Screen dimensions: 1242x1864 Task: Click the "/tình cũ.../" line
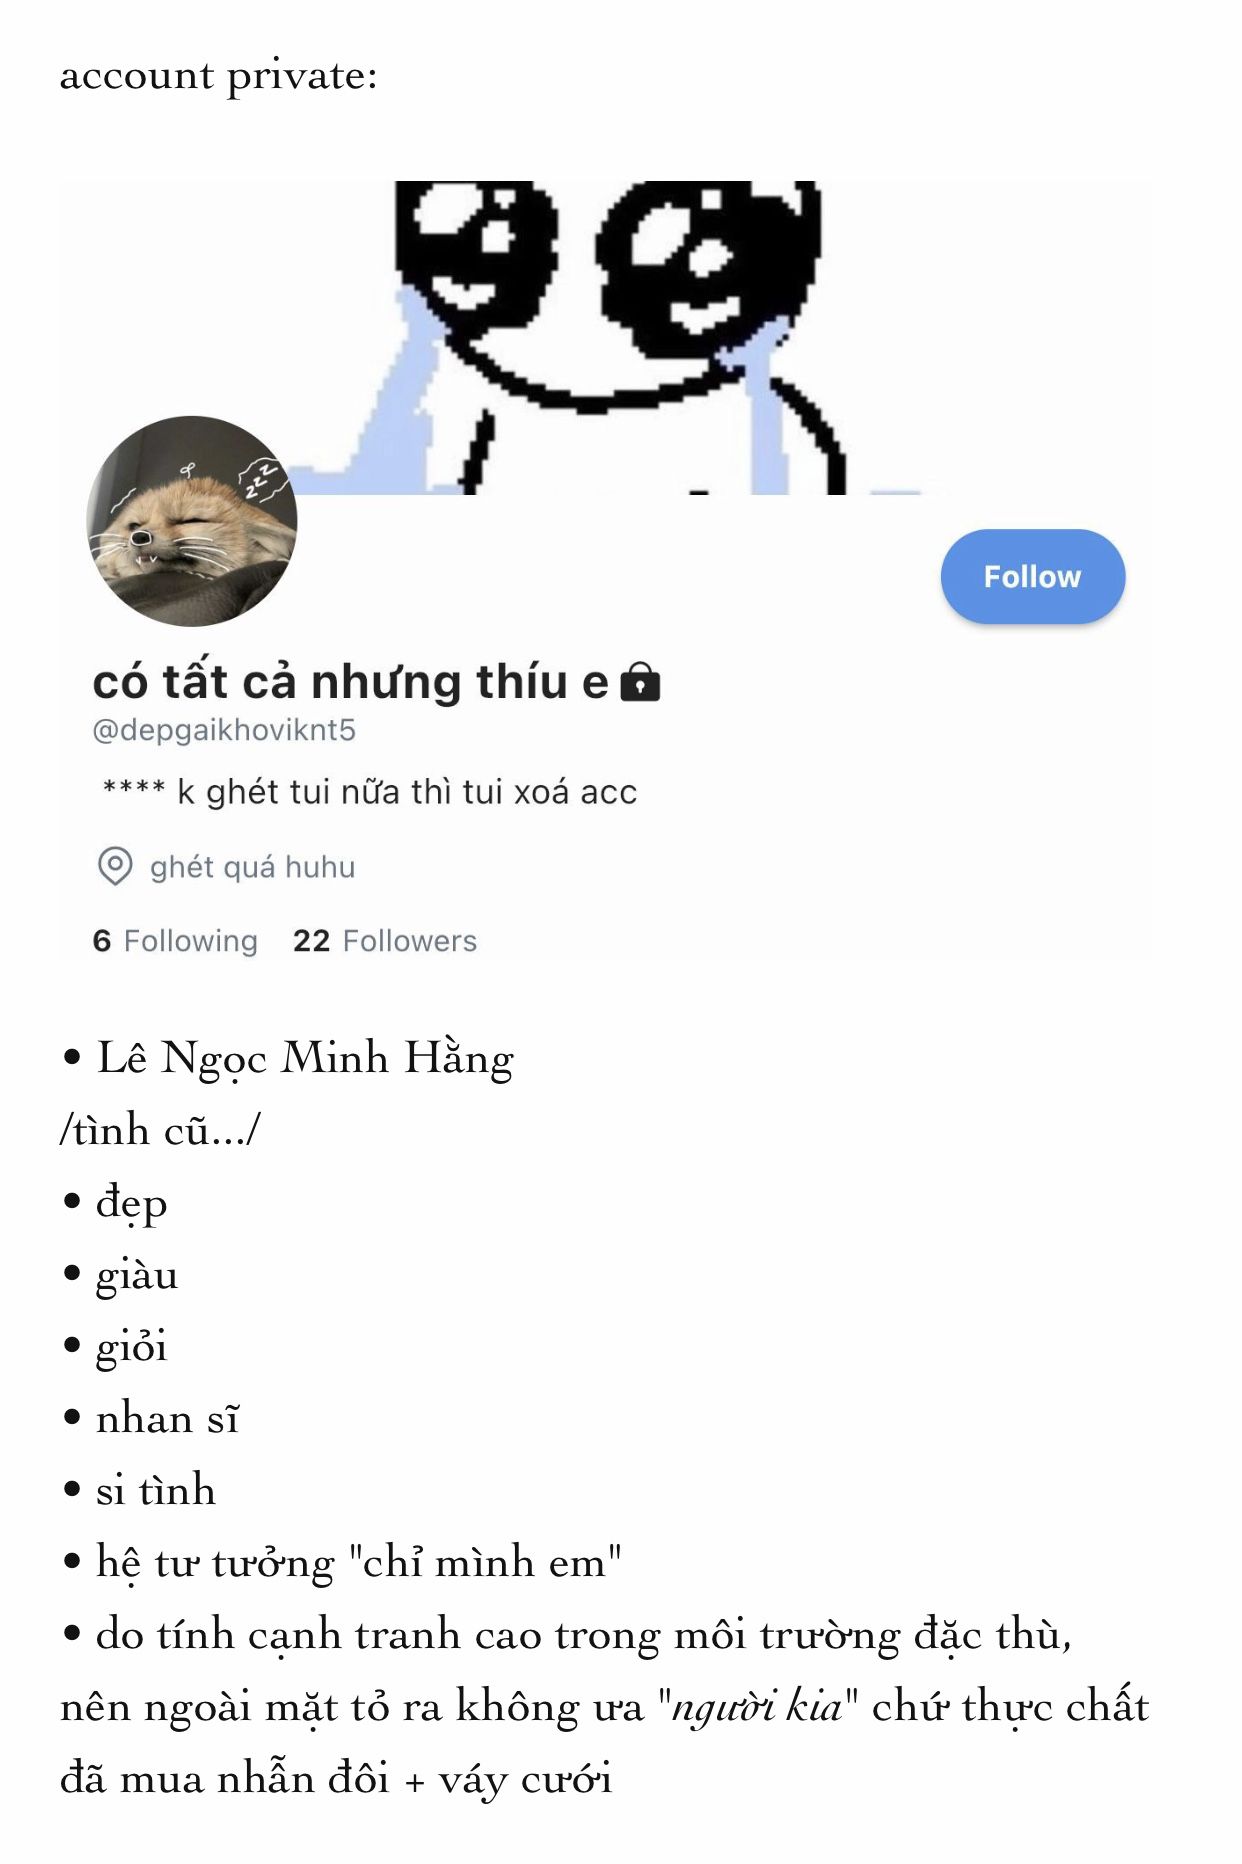160,1131
